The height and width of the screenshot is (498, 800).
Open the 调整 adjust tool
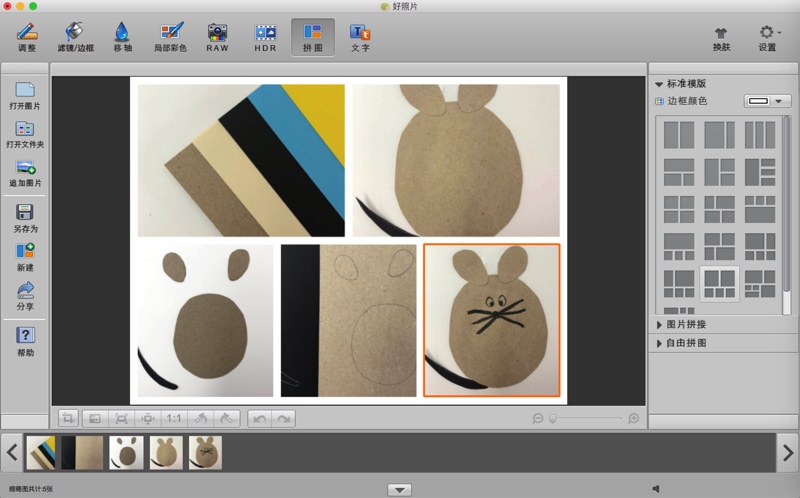(27, 37)
